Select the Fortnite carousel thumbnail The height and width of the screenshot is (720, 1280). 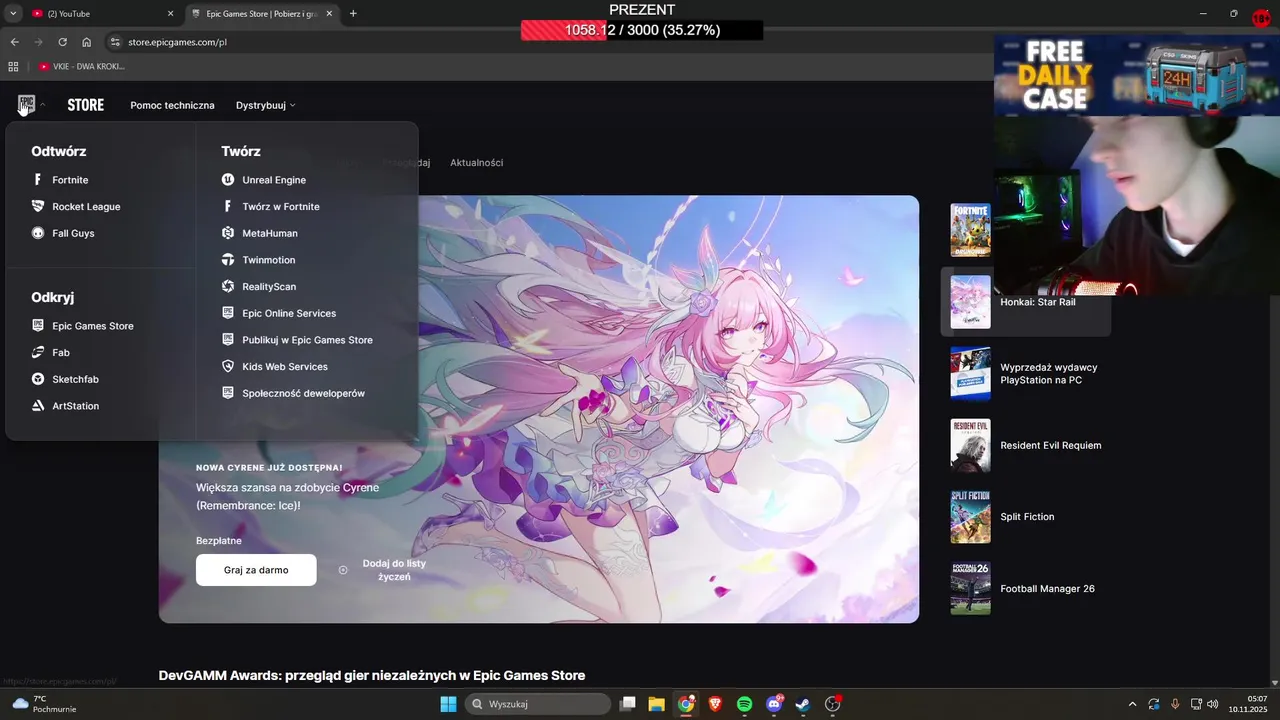pyautogui.click(x=970, y=230)
